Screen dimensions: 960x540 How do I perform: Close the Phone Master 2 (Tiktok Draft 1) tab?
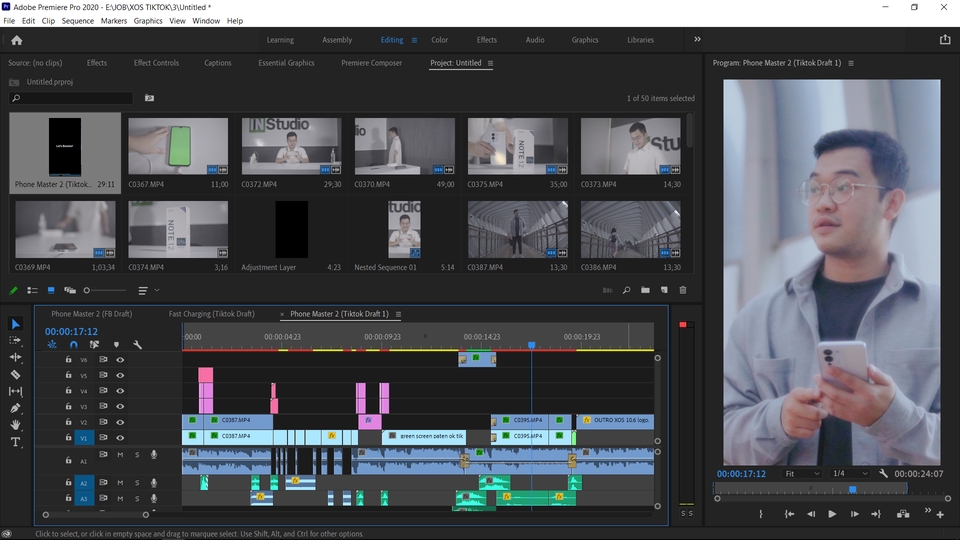[x=282, y=315]
